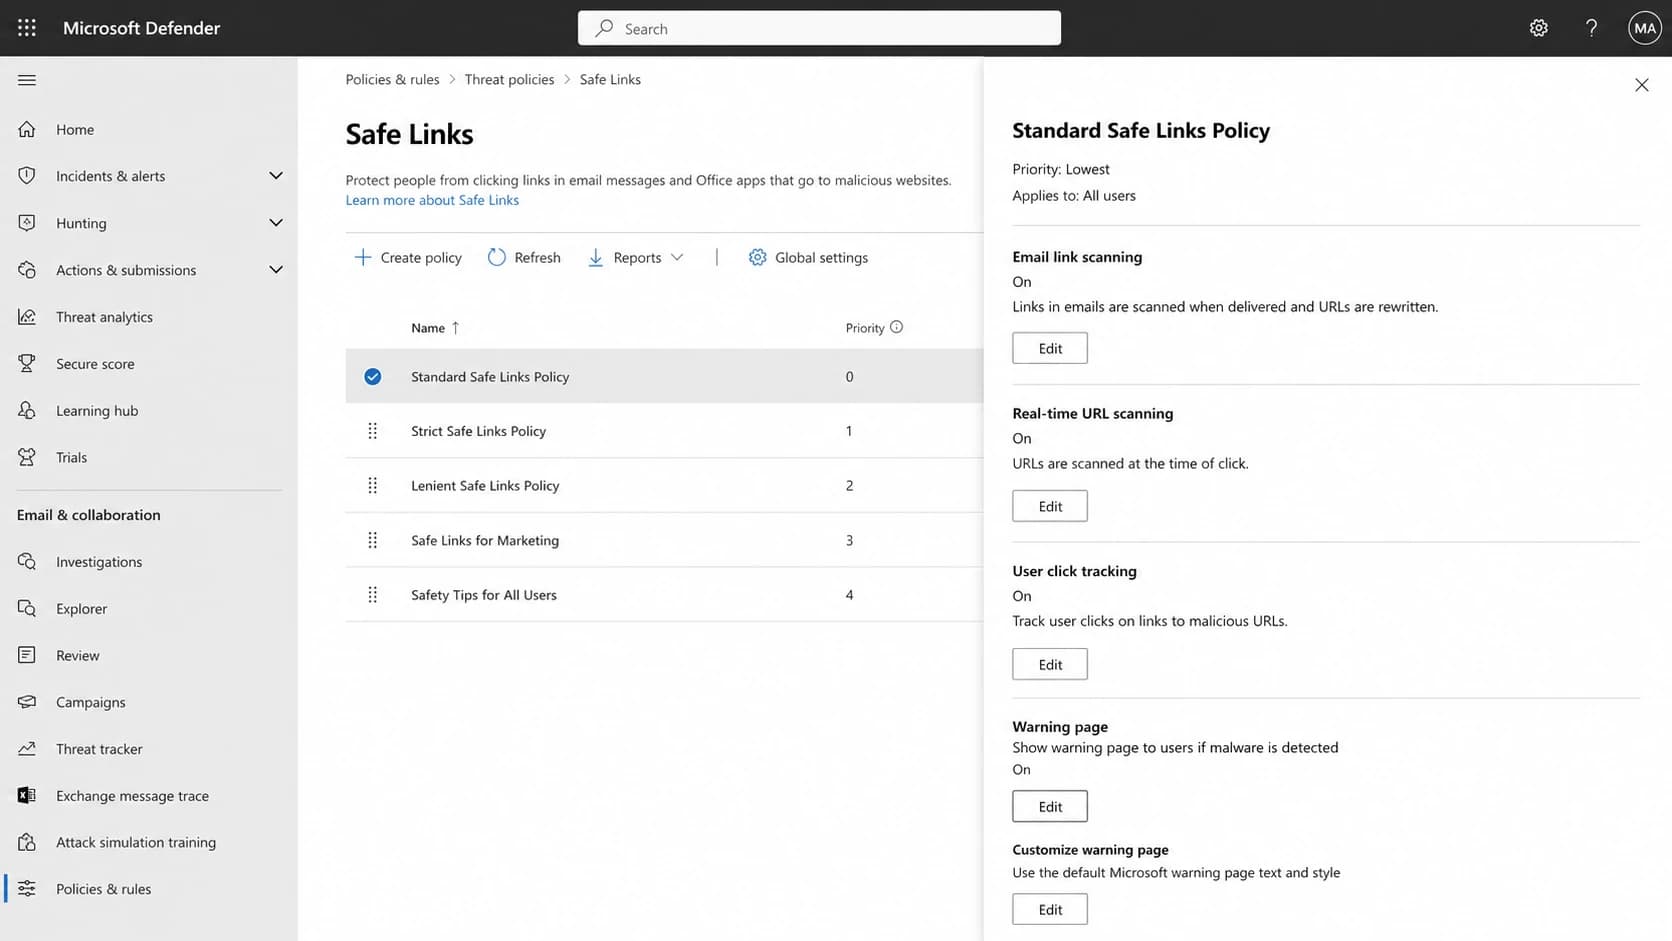The height and width of the screenshot is (941, 1672).
Task: Open the help question mark icon
Action: 1591,28
